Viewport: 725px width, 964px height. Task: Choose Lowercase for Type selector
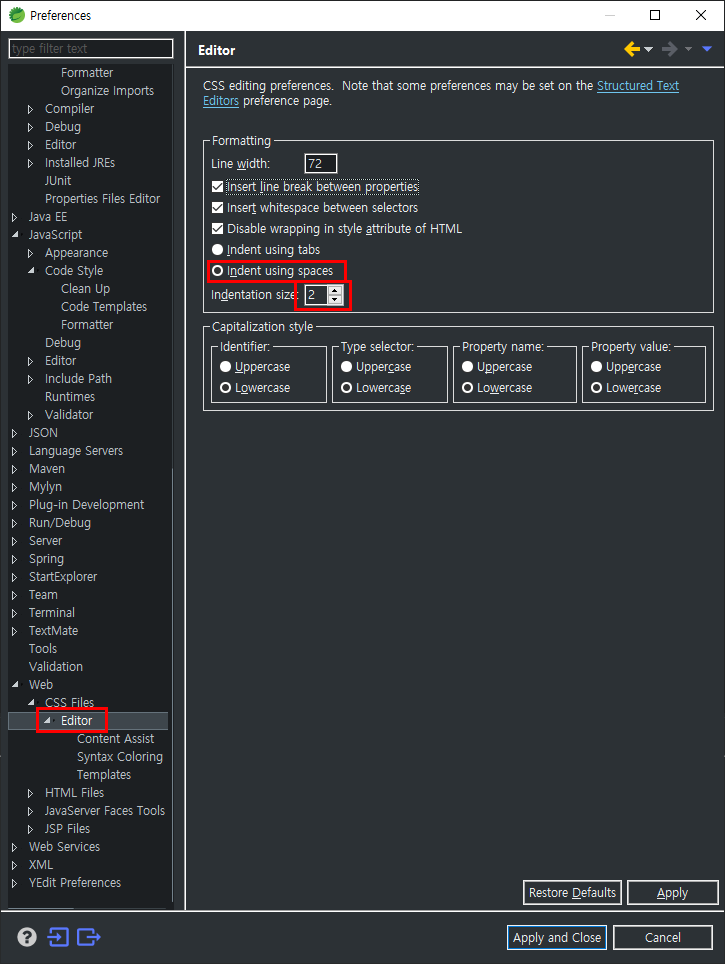click(347, 388)
